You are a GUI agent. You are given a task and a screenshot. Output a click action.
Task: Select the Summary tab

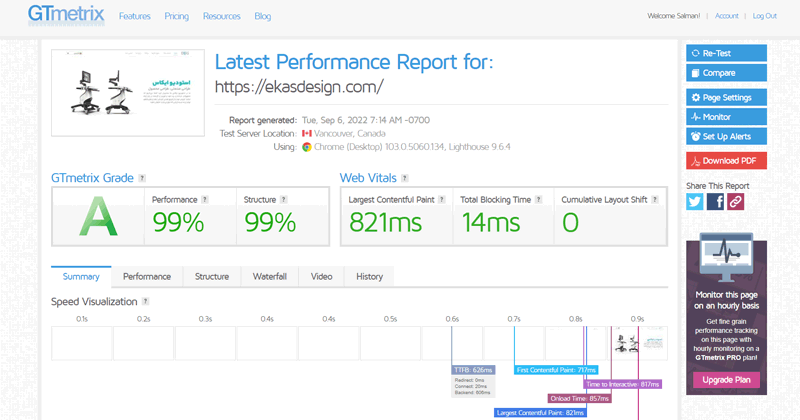(x=81, y=276)
